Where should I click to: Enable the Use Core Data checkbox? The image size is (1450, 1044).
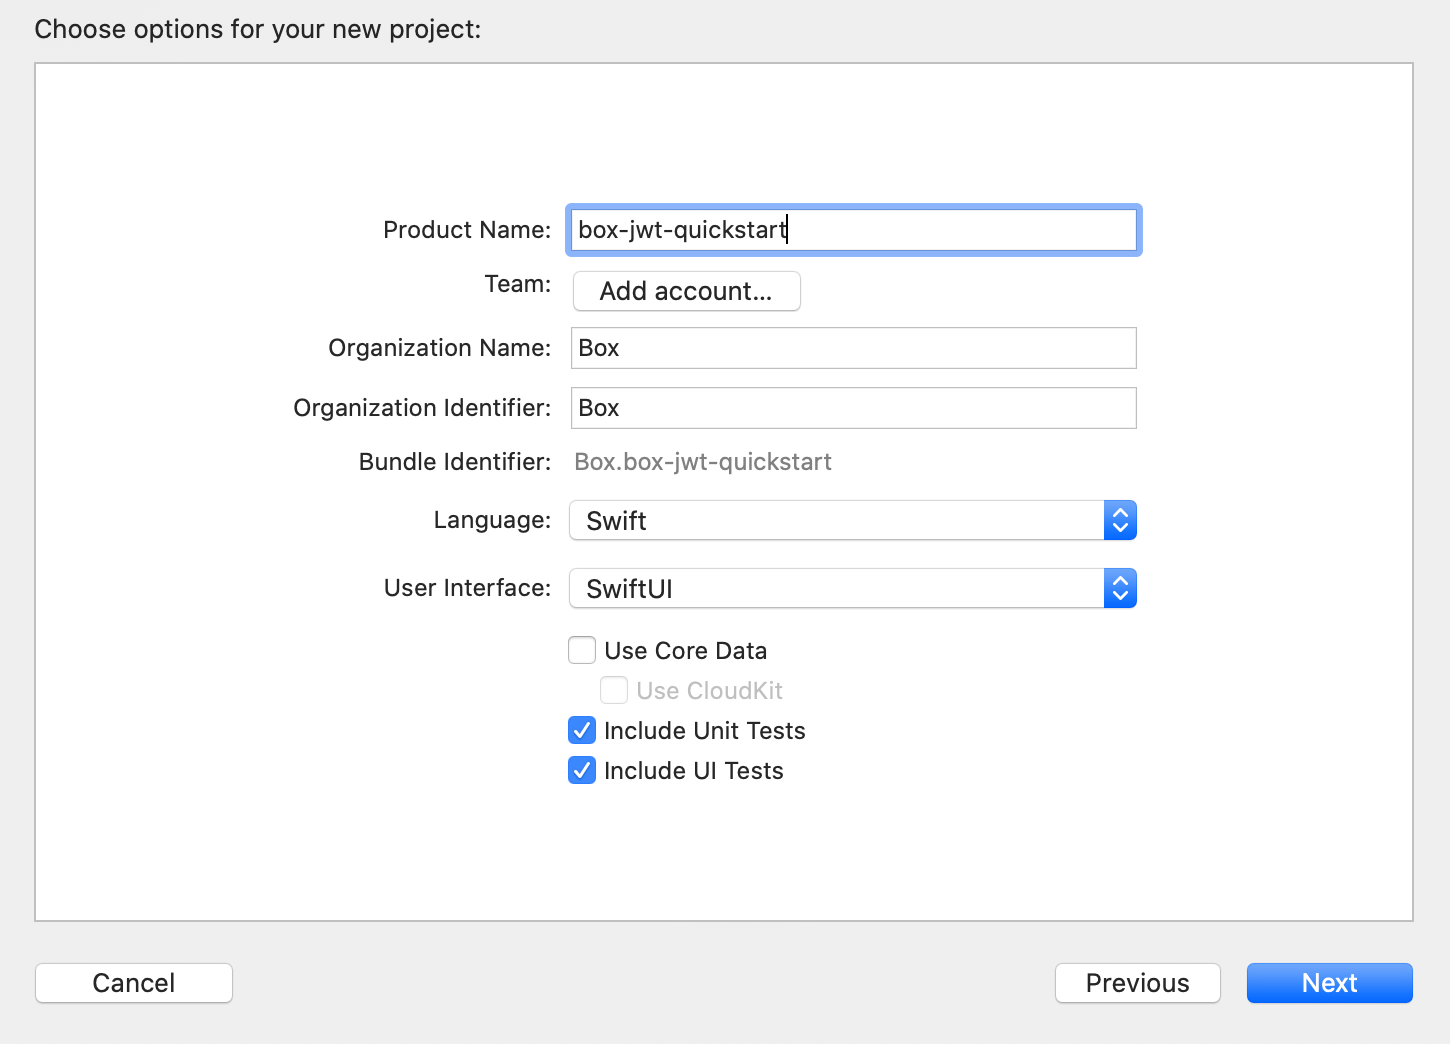(x=581, y=650)
